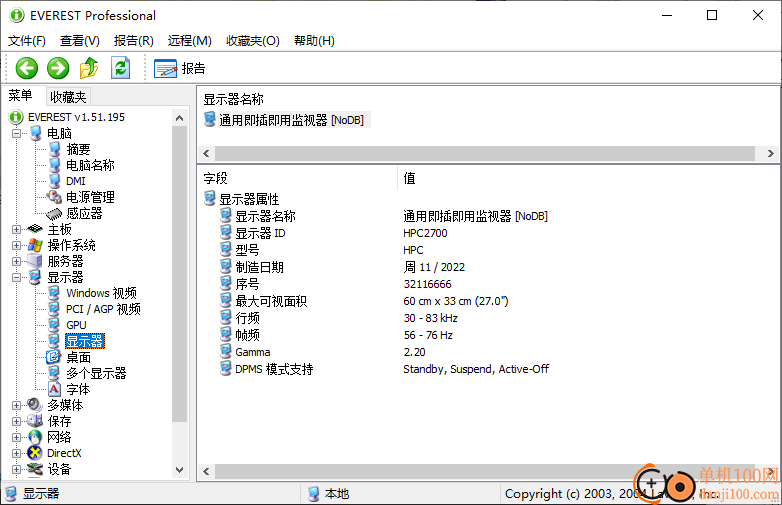Screen dimensions: 782x505
Task: Expand the 保存 tree node
Action: pos(16,421)
